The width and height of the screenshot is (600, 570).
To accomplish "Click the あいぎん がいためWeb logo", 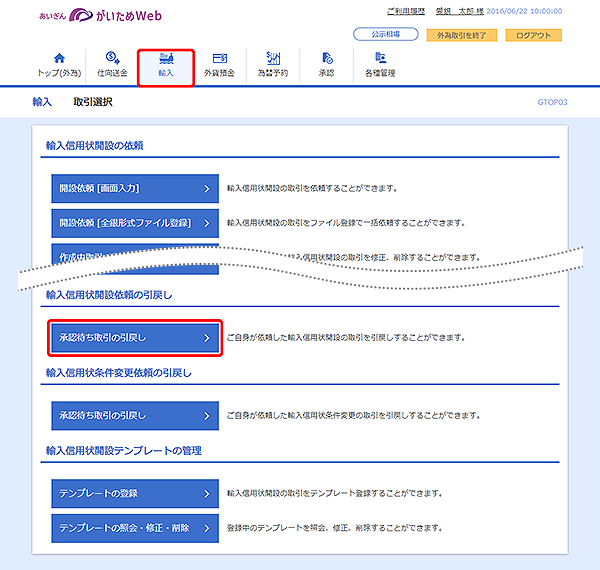I will (x=100, y=15).
